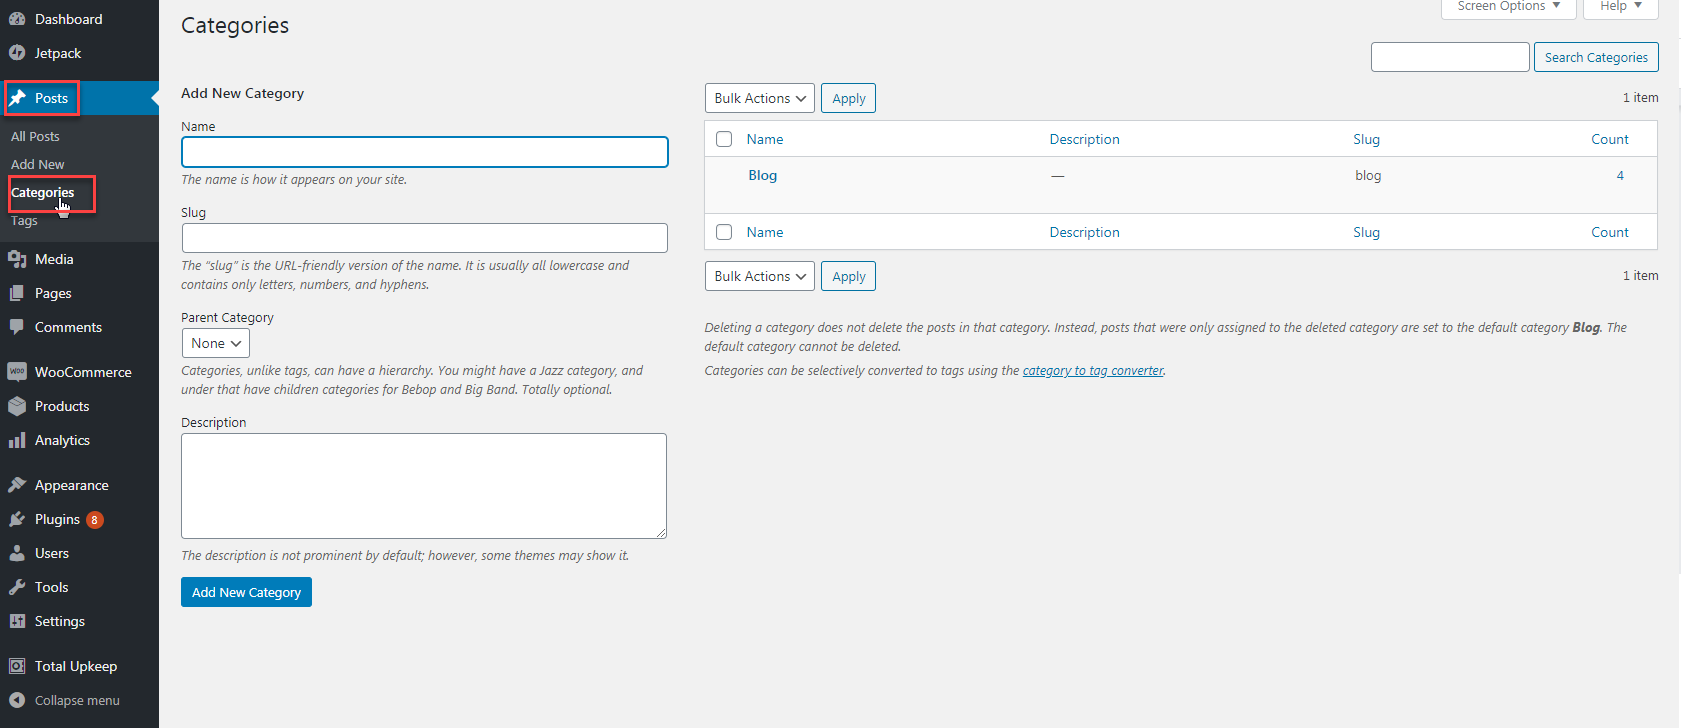Click the WooCommerce logo icon
The image size is (1681, 728).
point(17,372)
